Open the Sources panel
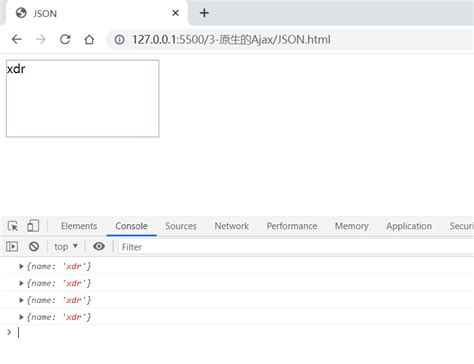 (181, 226)
